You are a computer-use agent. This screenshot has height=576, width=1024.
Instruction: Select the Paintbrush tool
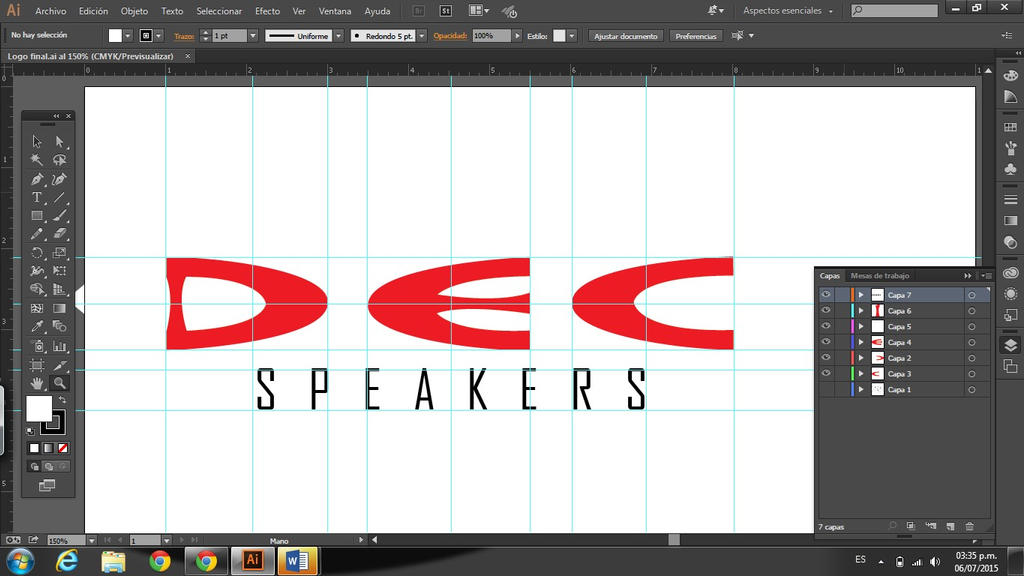(x=59, y=216)
